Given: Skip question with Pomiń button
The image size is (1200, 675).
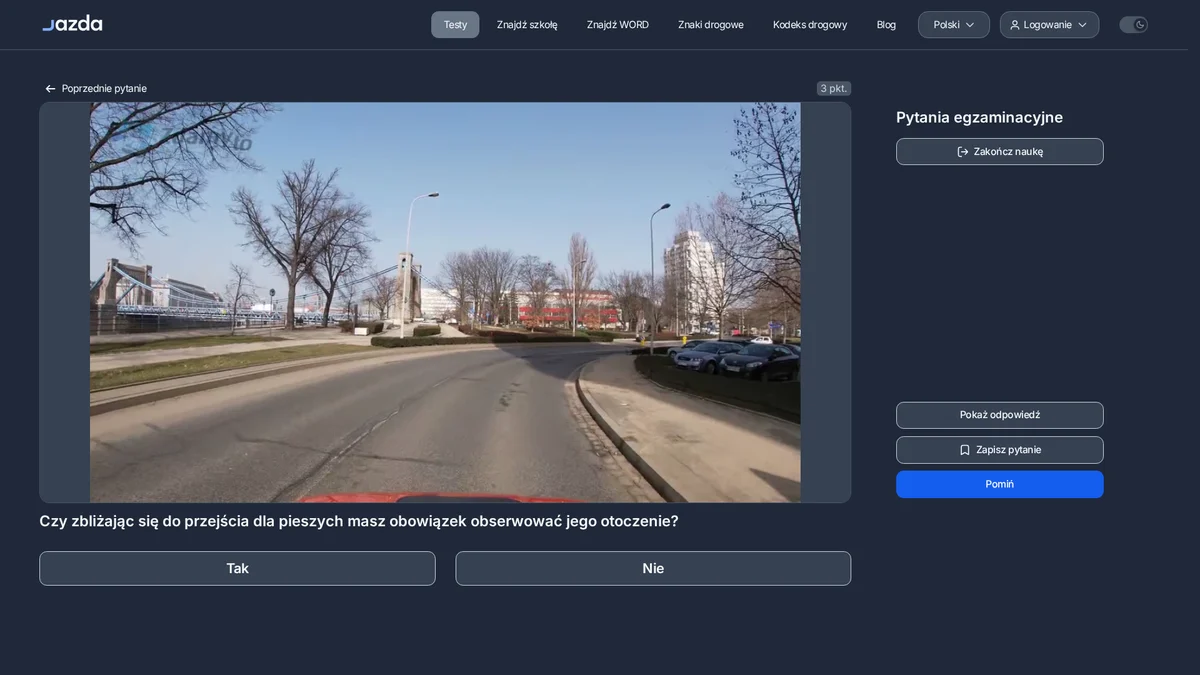Looking at the screenshot, I should click(x=1000, y=484).
